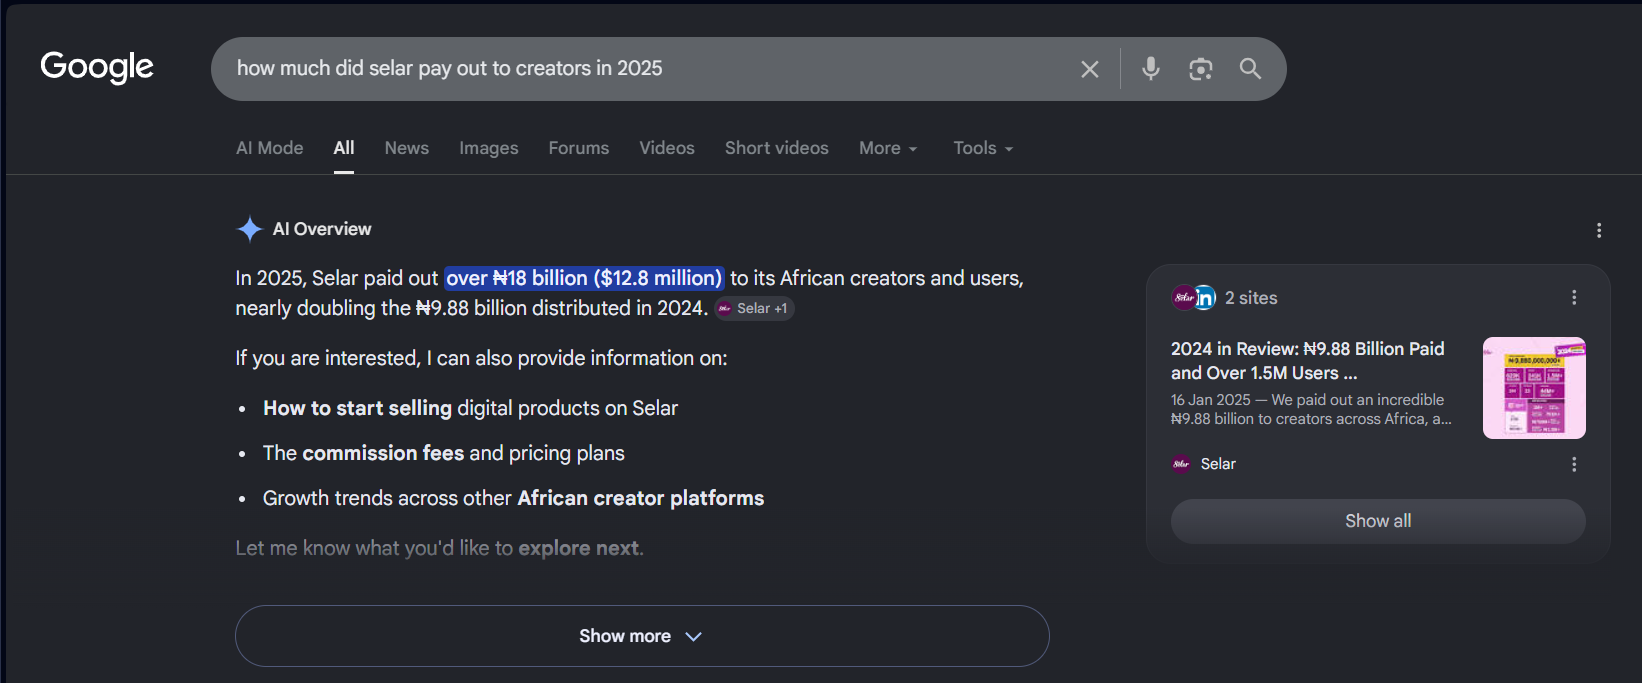Screen dimensions: 1642x683
Task: Click the AI Overview sparkle icon
Action: (249, 229)
